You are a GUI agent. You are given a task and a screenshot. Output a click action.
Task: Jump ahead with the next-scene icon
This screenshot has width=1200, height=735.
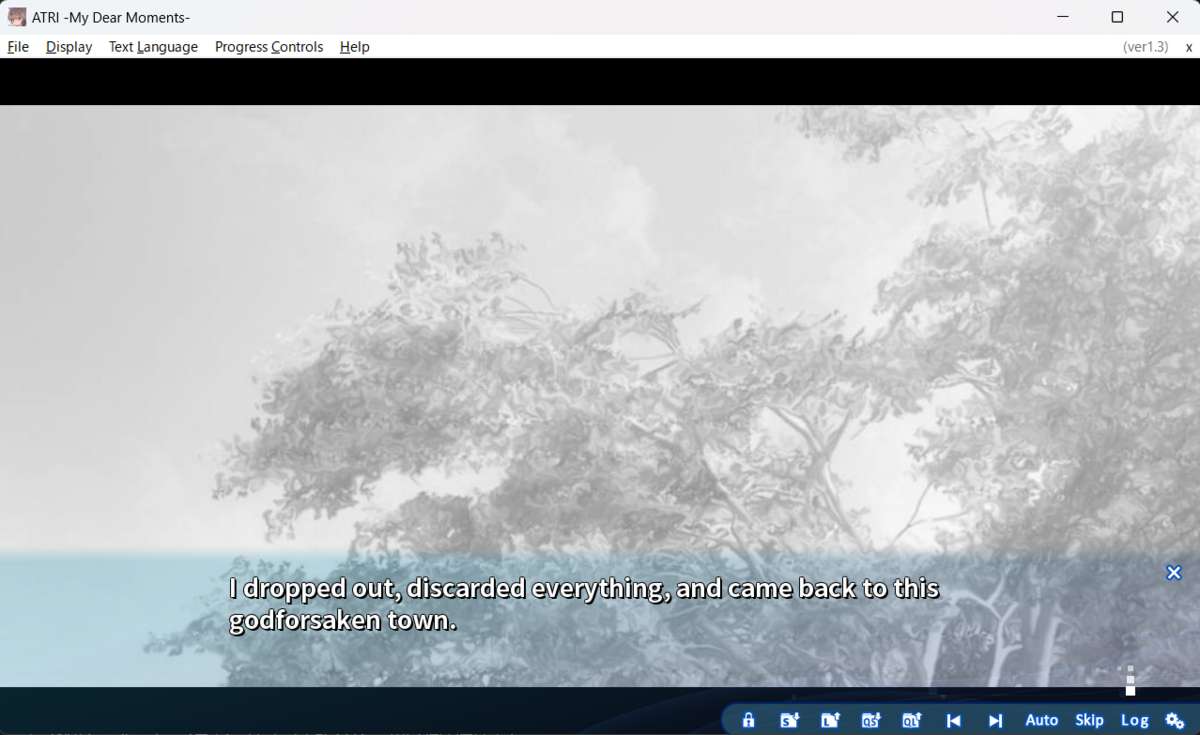pos(995,720)
